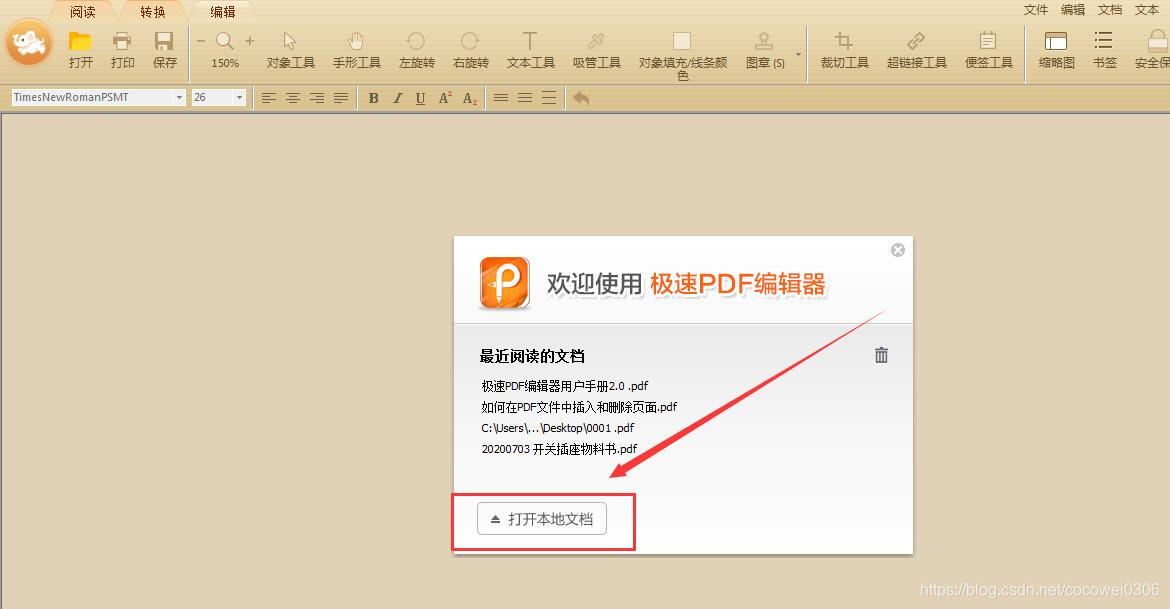Close the welcome dialog
The height and width of the screenshot is (609, 1170).
[898, 250]
